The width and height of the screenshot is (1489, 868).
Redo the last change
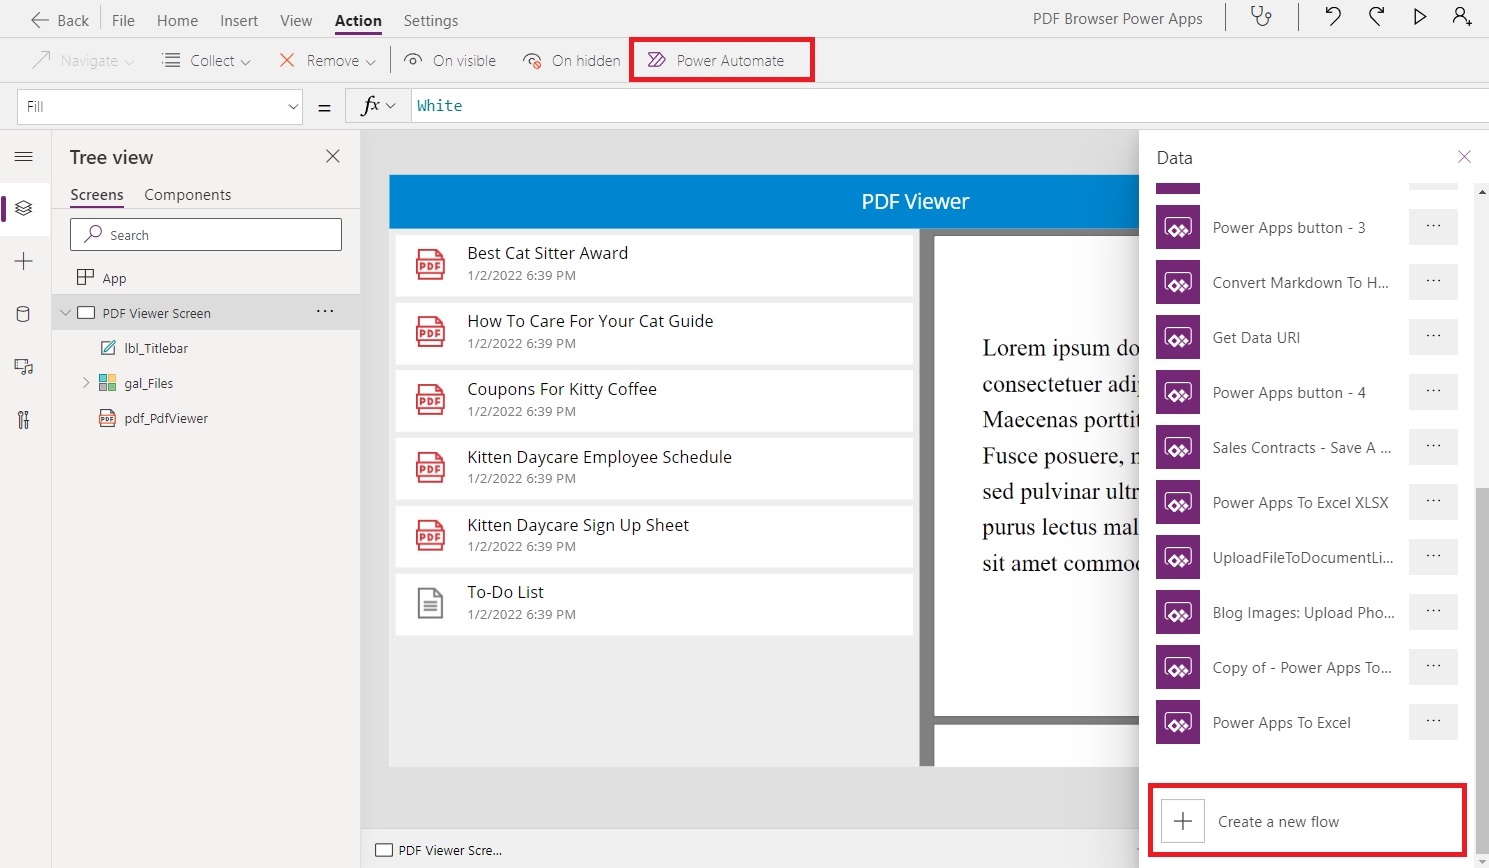(x=1376, y=17)
